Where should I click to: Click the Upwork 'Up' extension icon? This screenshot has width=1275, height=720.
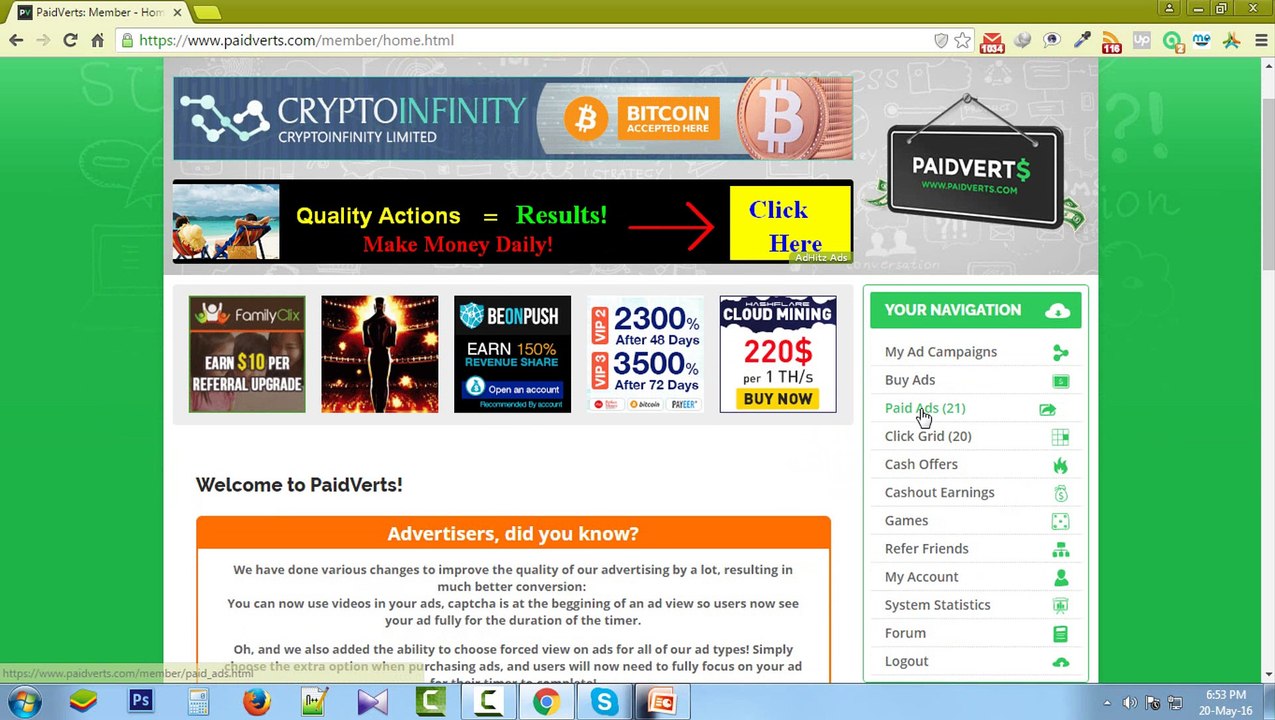pos(1142,40)
